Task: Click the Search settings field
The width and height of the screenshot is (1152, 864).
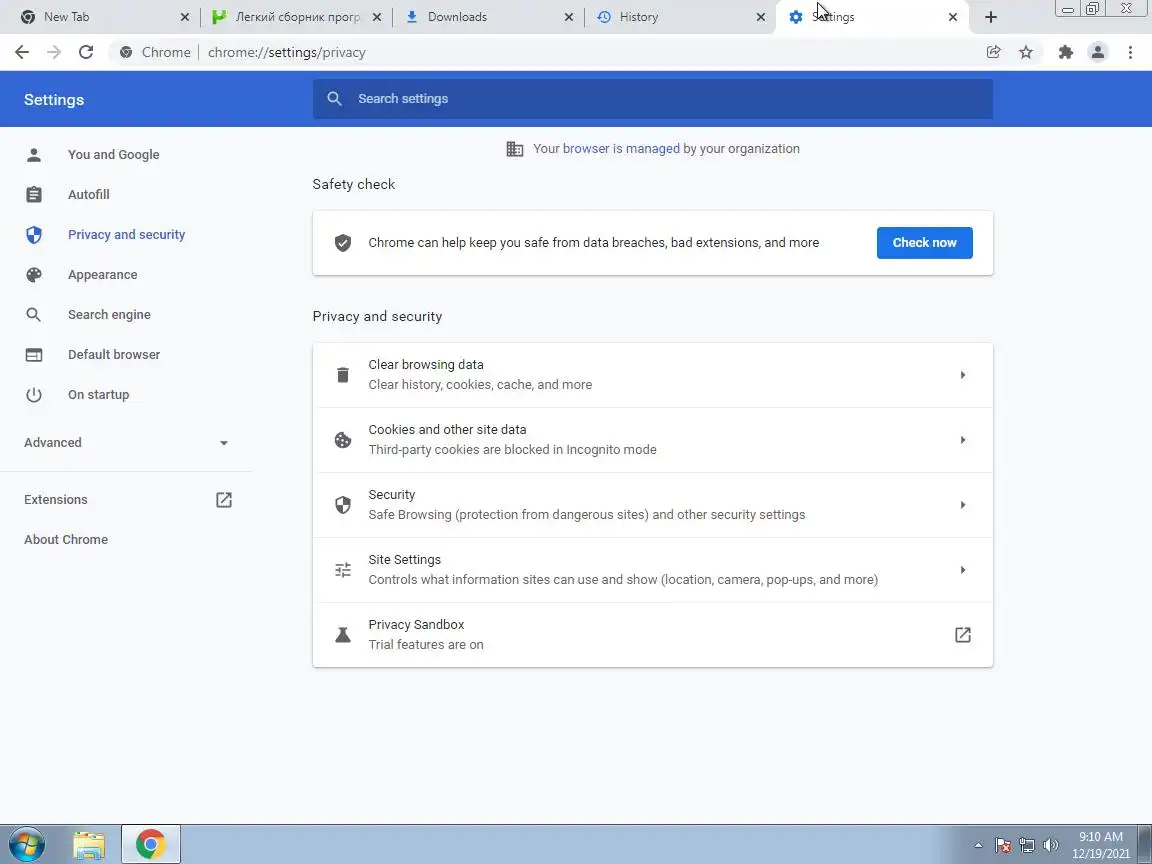Action: pyautogui.click(x=652, y=98)
